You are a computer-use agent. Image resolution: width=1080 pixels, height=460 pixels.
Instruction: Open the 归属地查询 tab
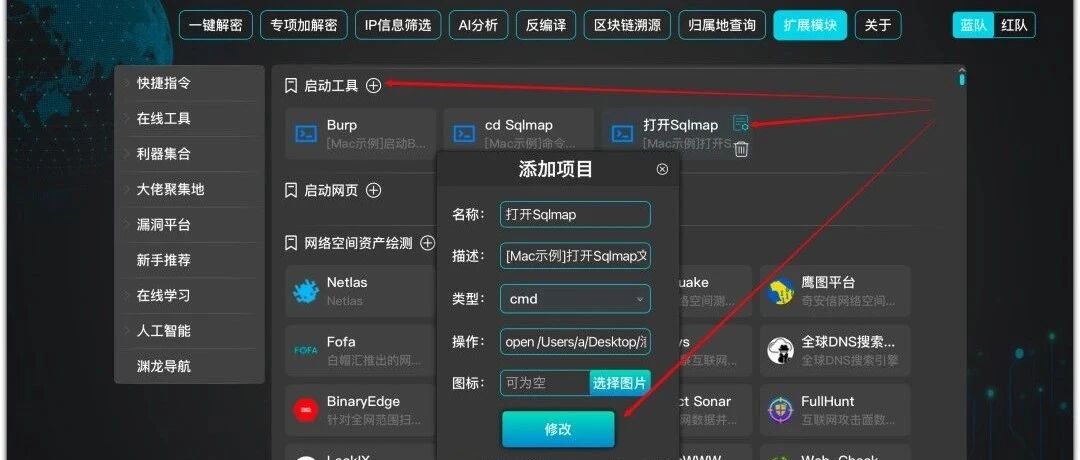coord(722,25)
